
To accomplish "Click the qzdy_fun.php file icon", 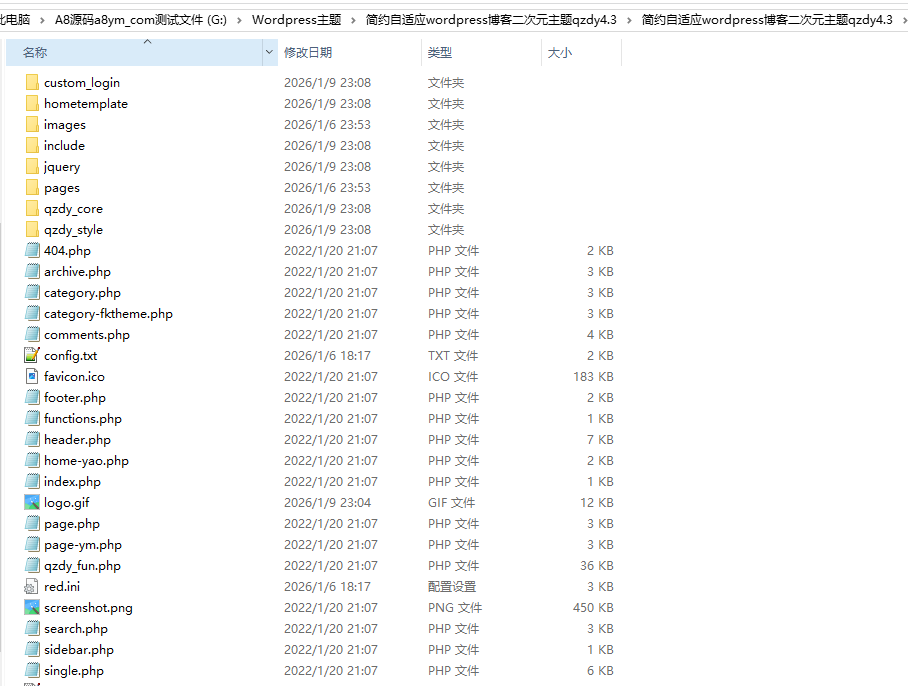I will [32, 565].
